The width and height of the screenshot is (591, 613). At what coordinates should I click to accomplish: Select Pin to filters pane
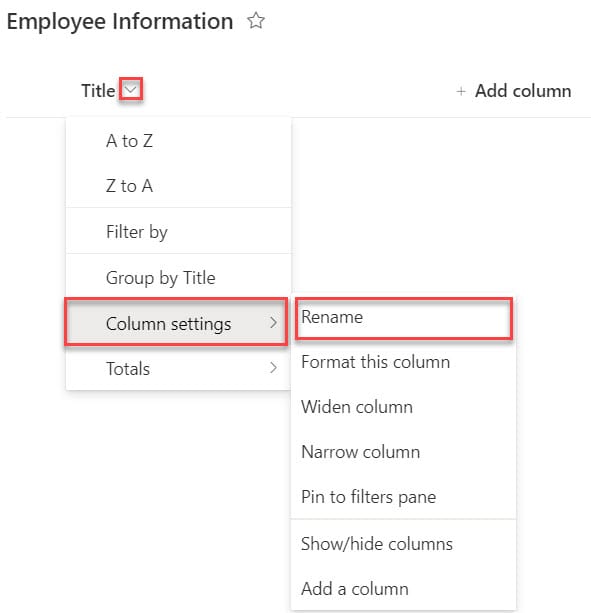pos(403,497)
